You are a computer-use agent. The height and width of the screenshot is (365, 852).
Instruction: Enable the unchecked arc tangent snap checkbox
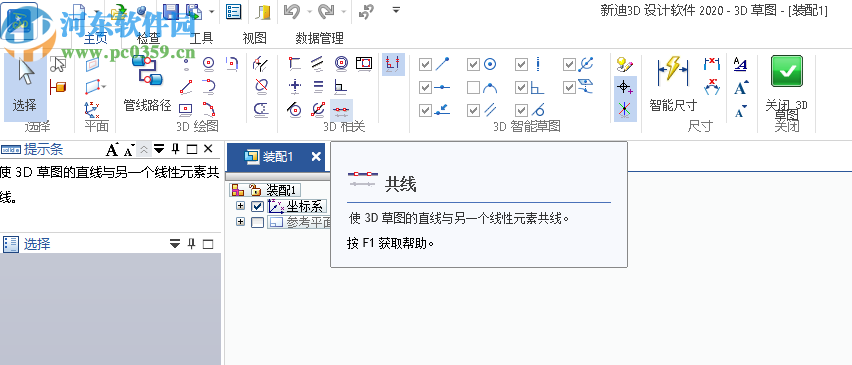(474, 87)
